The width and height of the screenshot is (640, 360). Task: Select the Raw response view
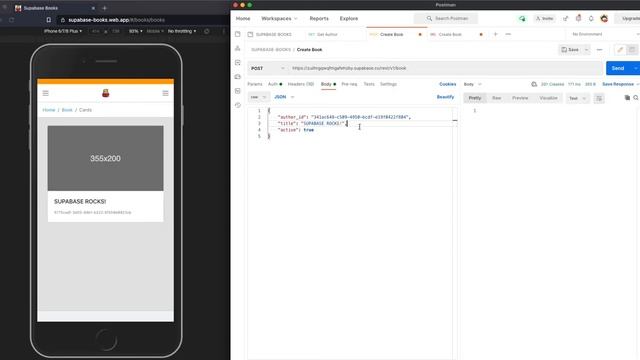496,98
